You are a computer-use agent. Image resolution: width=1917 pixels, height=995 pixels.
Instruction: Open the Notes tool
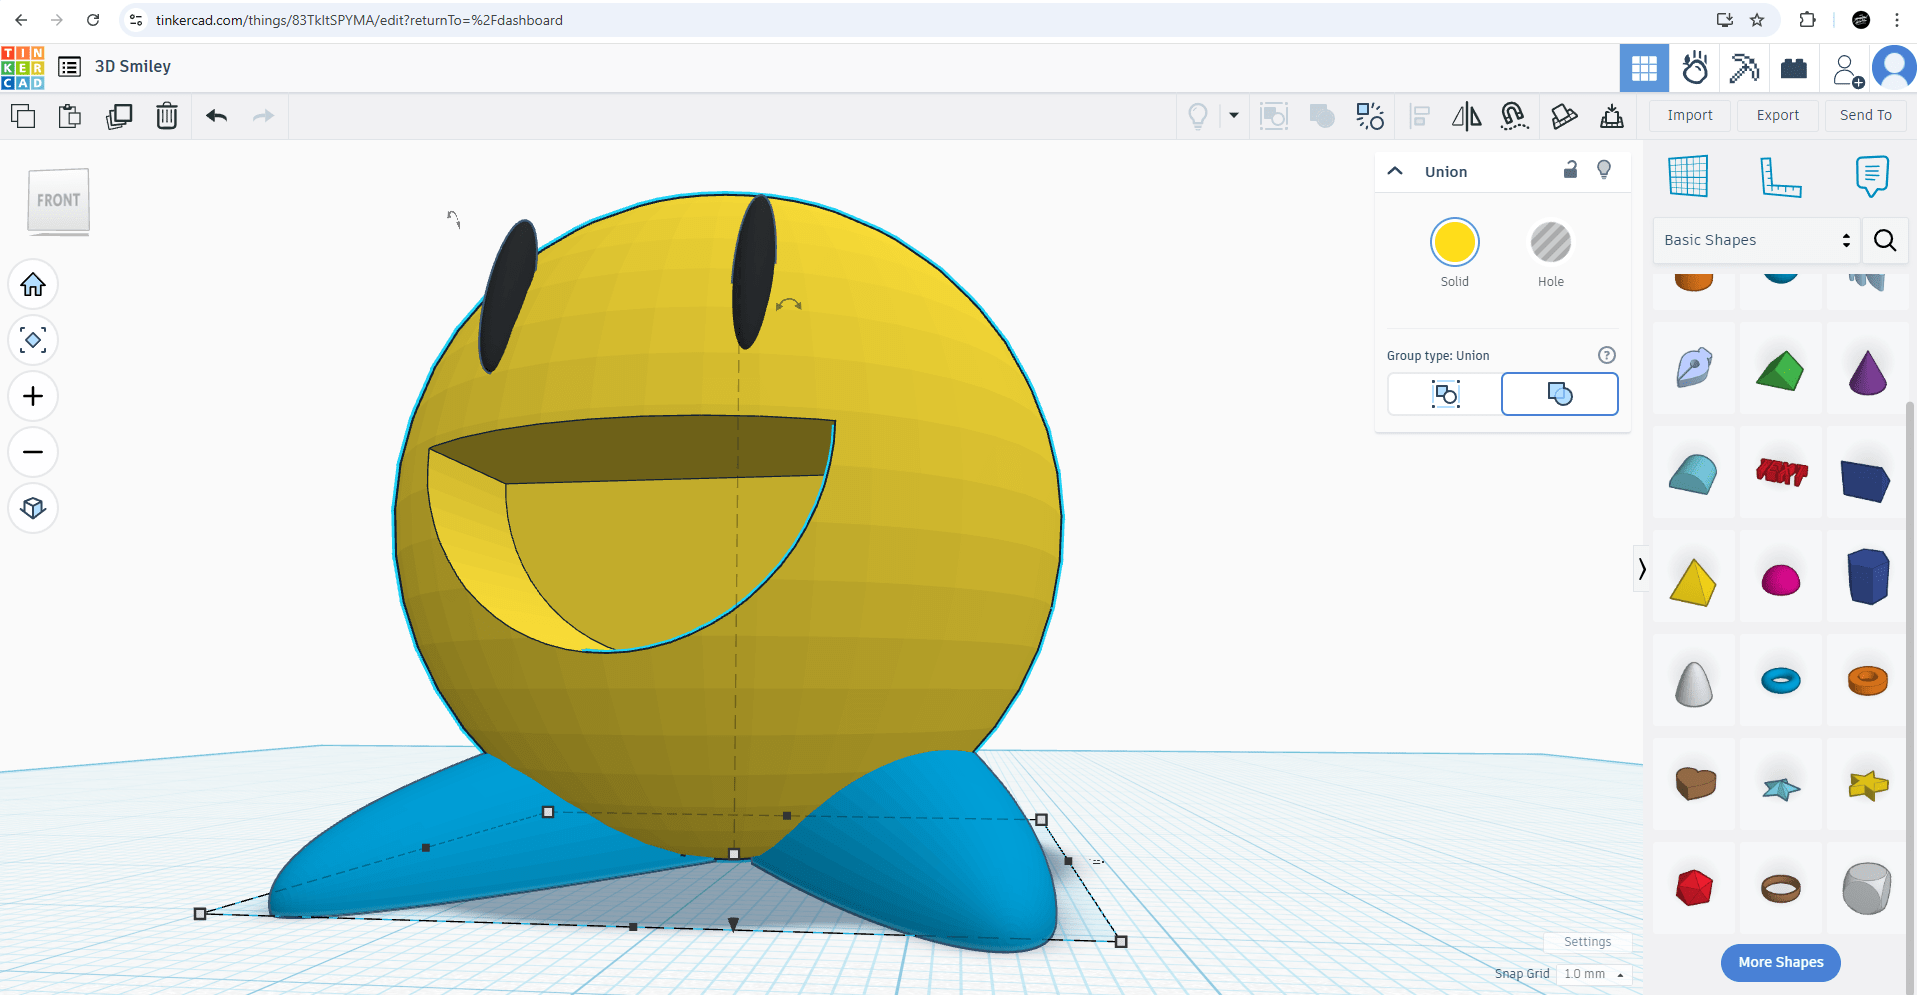(1871, 178)
